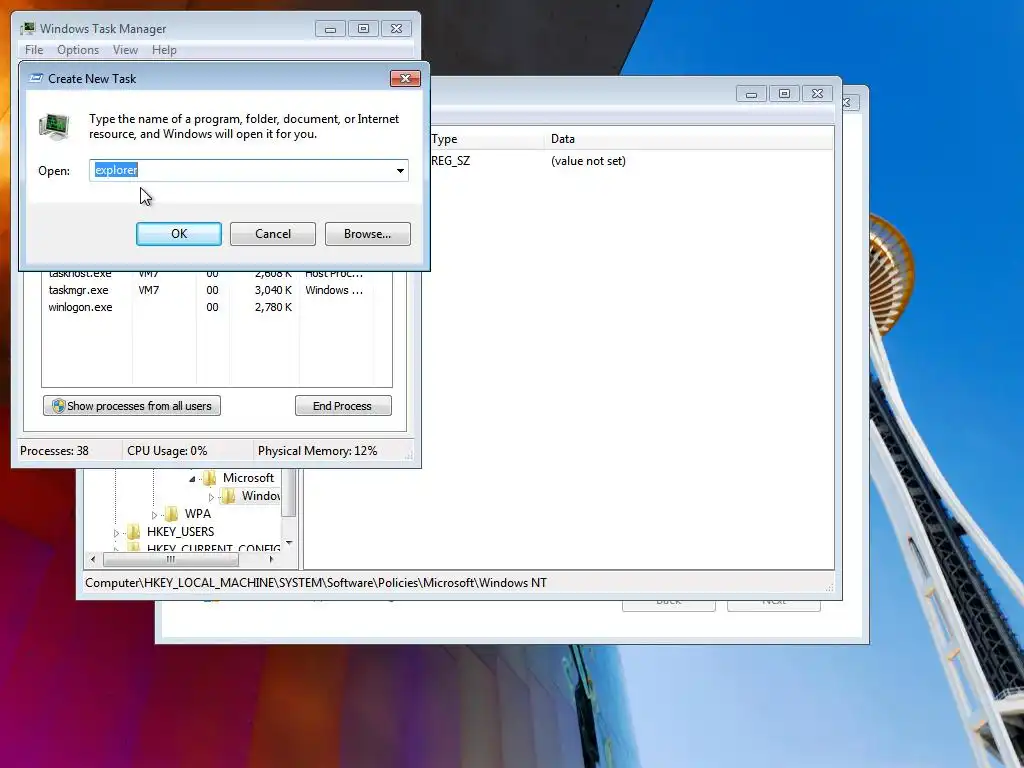Click the Browse... button
The image size is (1024, 768).
pyautogui.click(x=368, y=234)
